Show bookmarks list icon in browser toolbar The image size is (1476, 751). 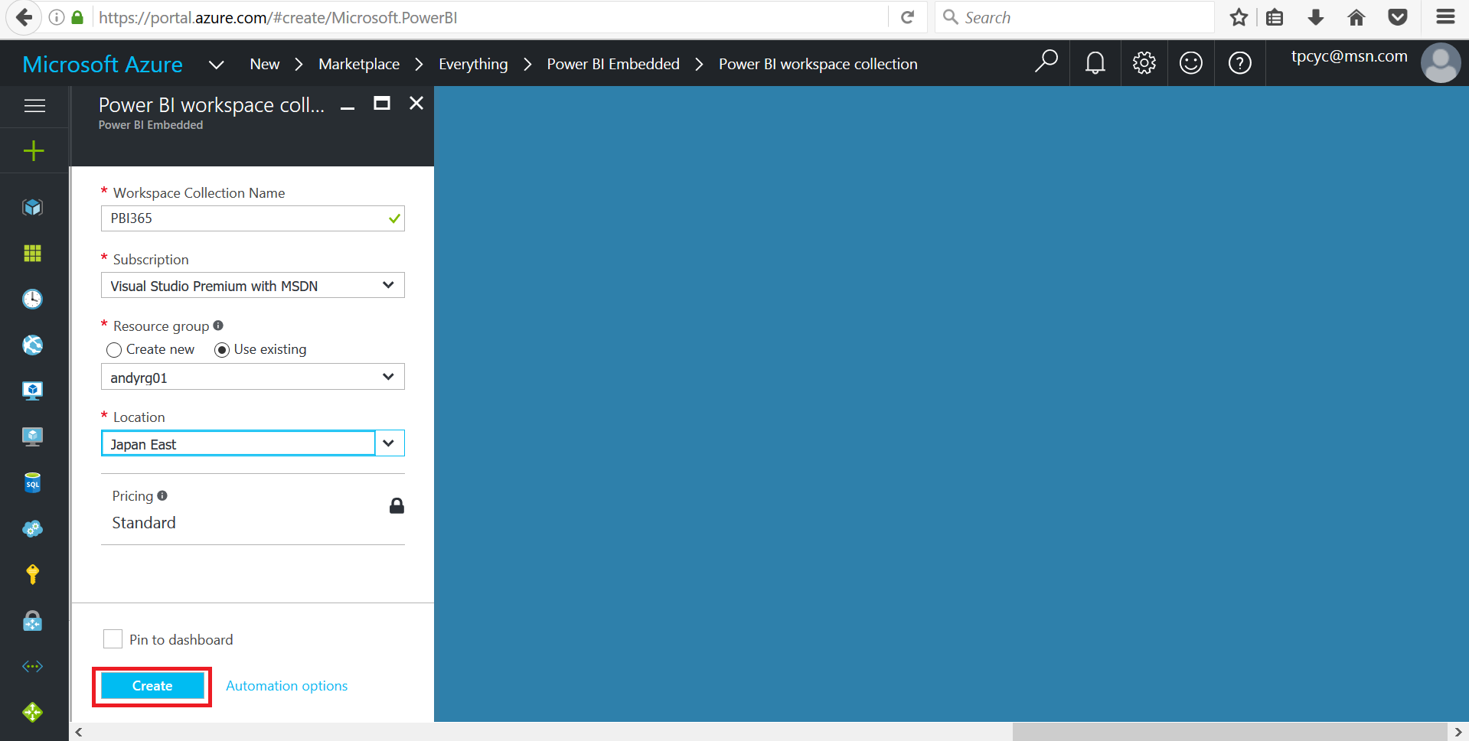(1275, 17)
